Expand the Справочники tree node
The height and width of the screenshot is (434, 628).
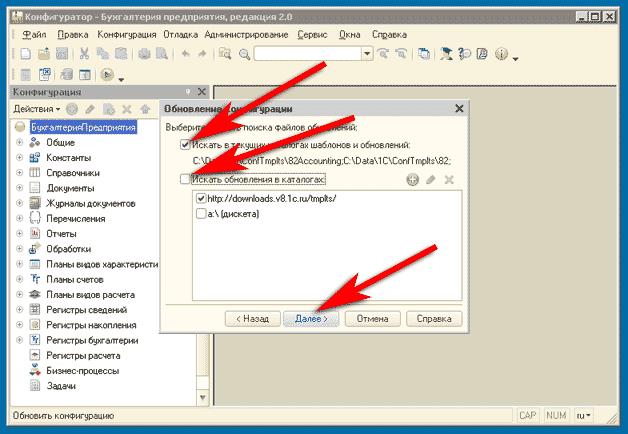click(19, 173)
